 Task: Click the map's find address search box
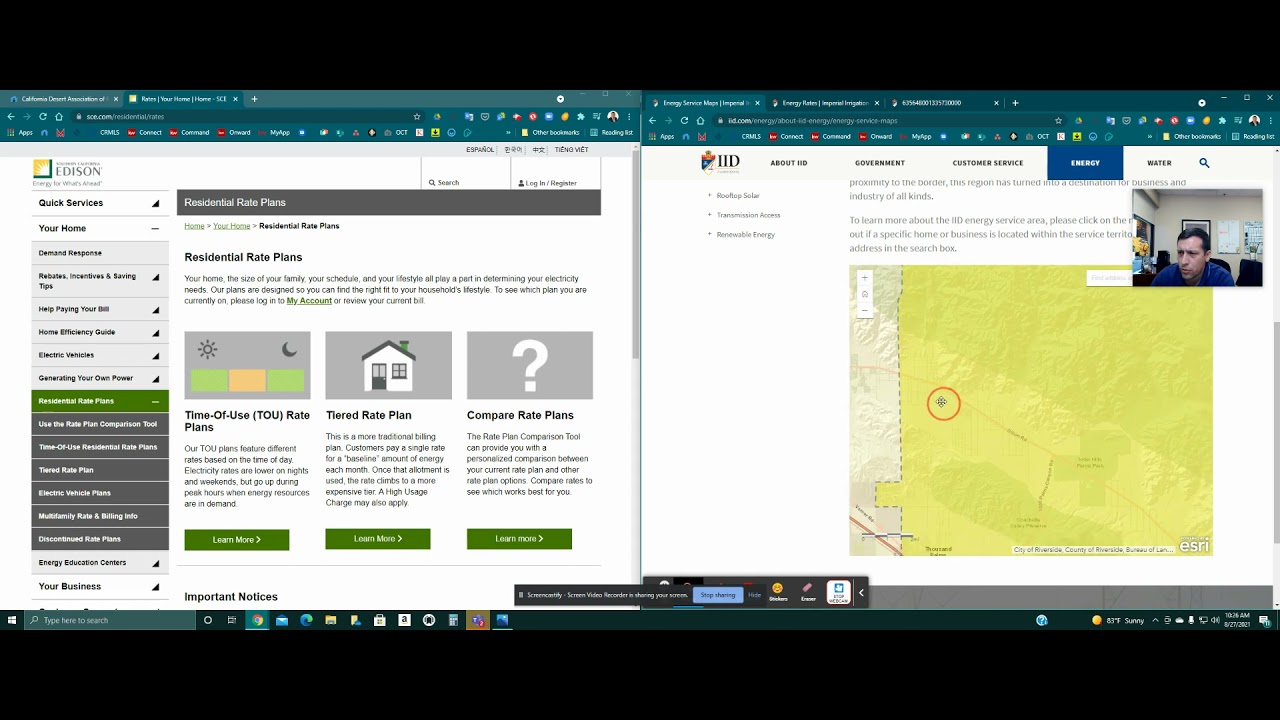click(1109, 278)
